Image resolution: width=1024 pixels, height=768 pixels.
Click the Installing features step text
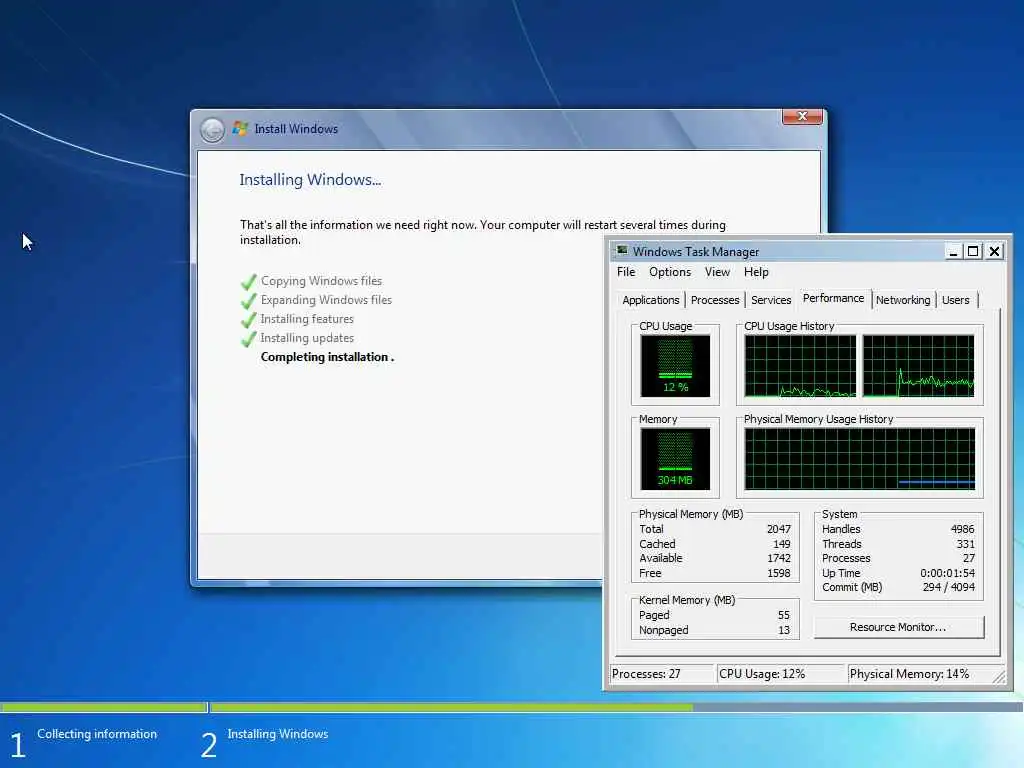[x=307, y=319]
